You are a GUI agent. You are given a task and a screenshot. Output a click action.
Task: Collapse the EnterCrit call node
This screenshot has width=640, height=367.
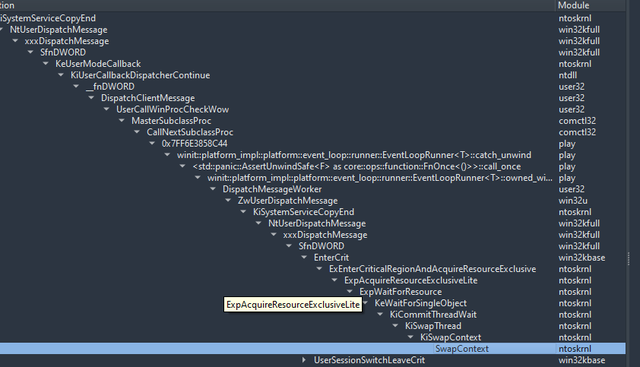(x=304, y=258)
